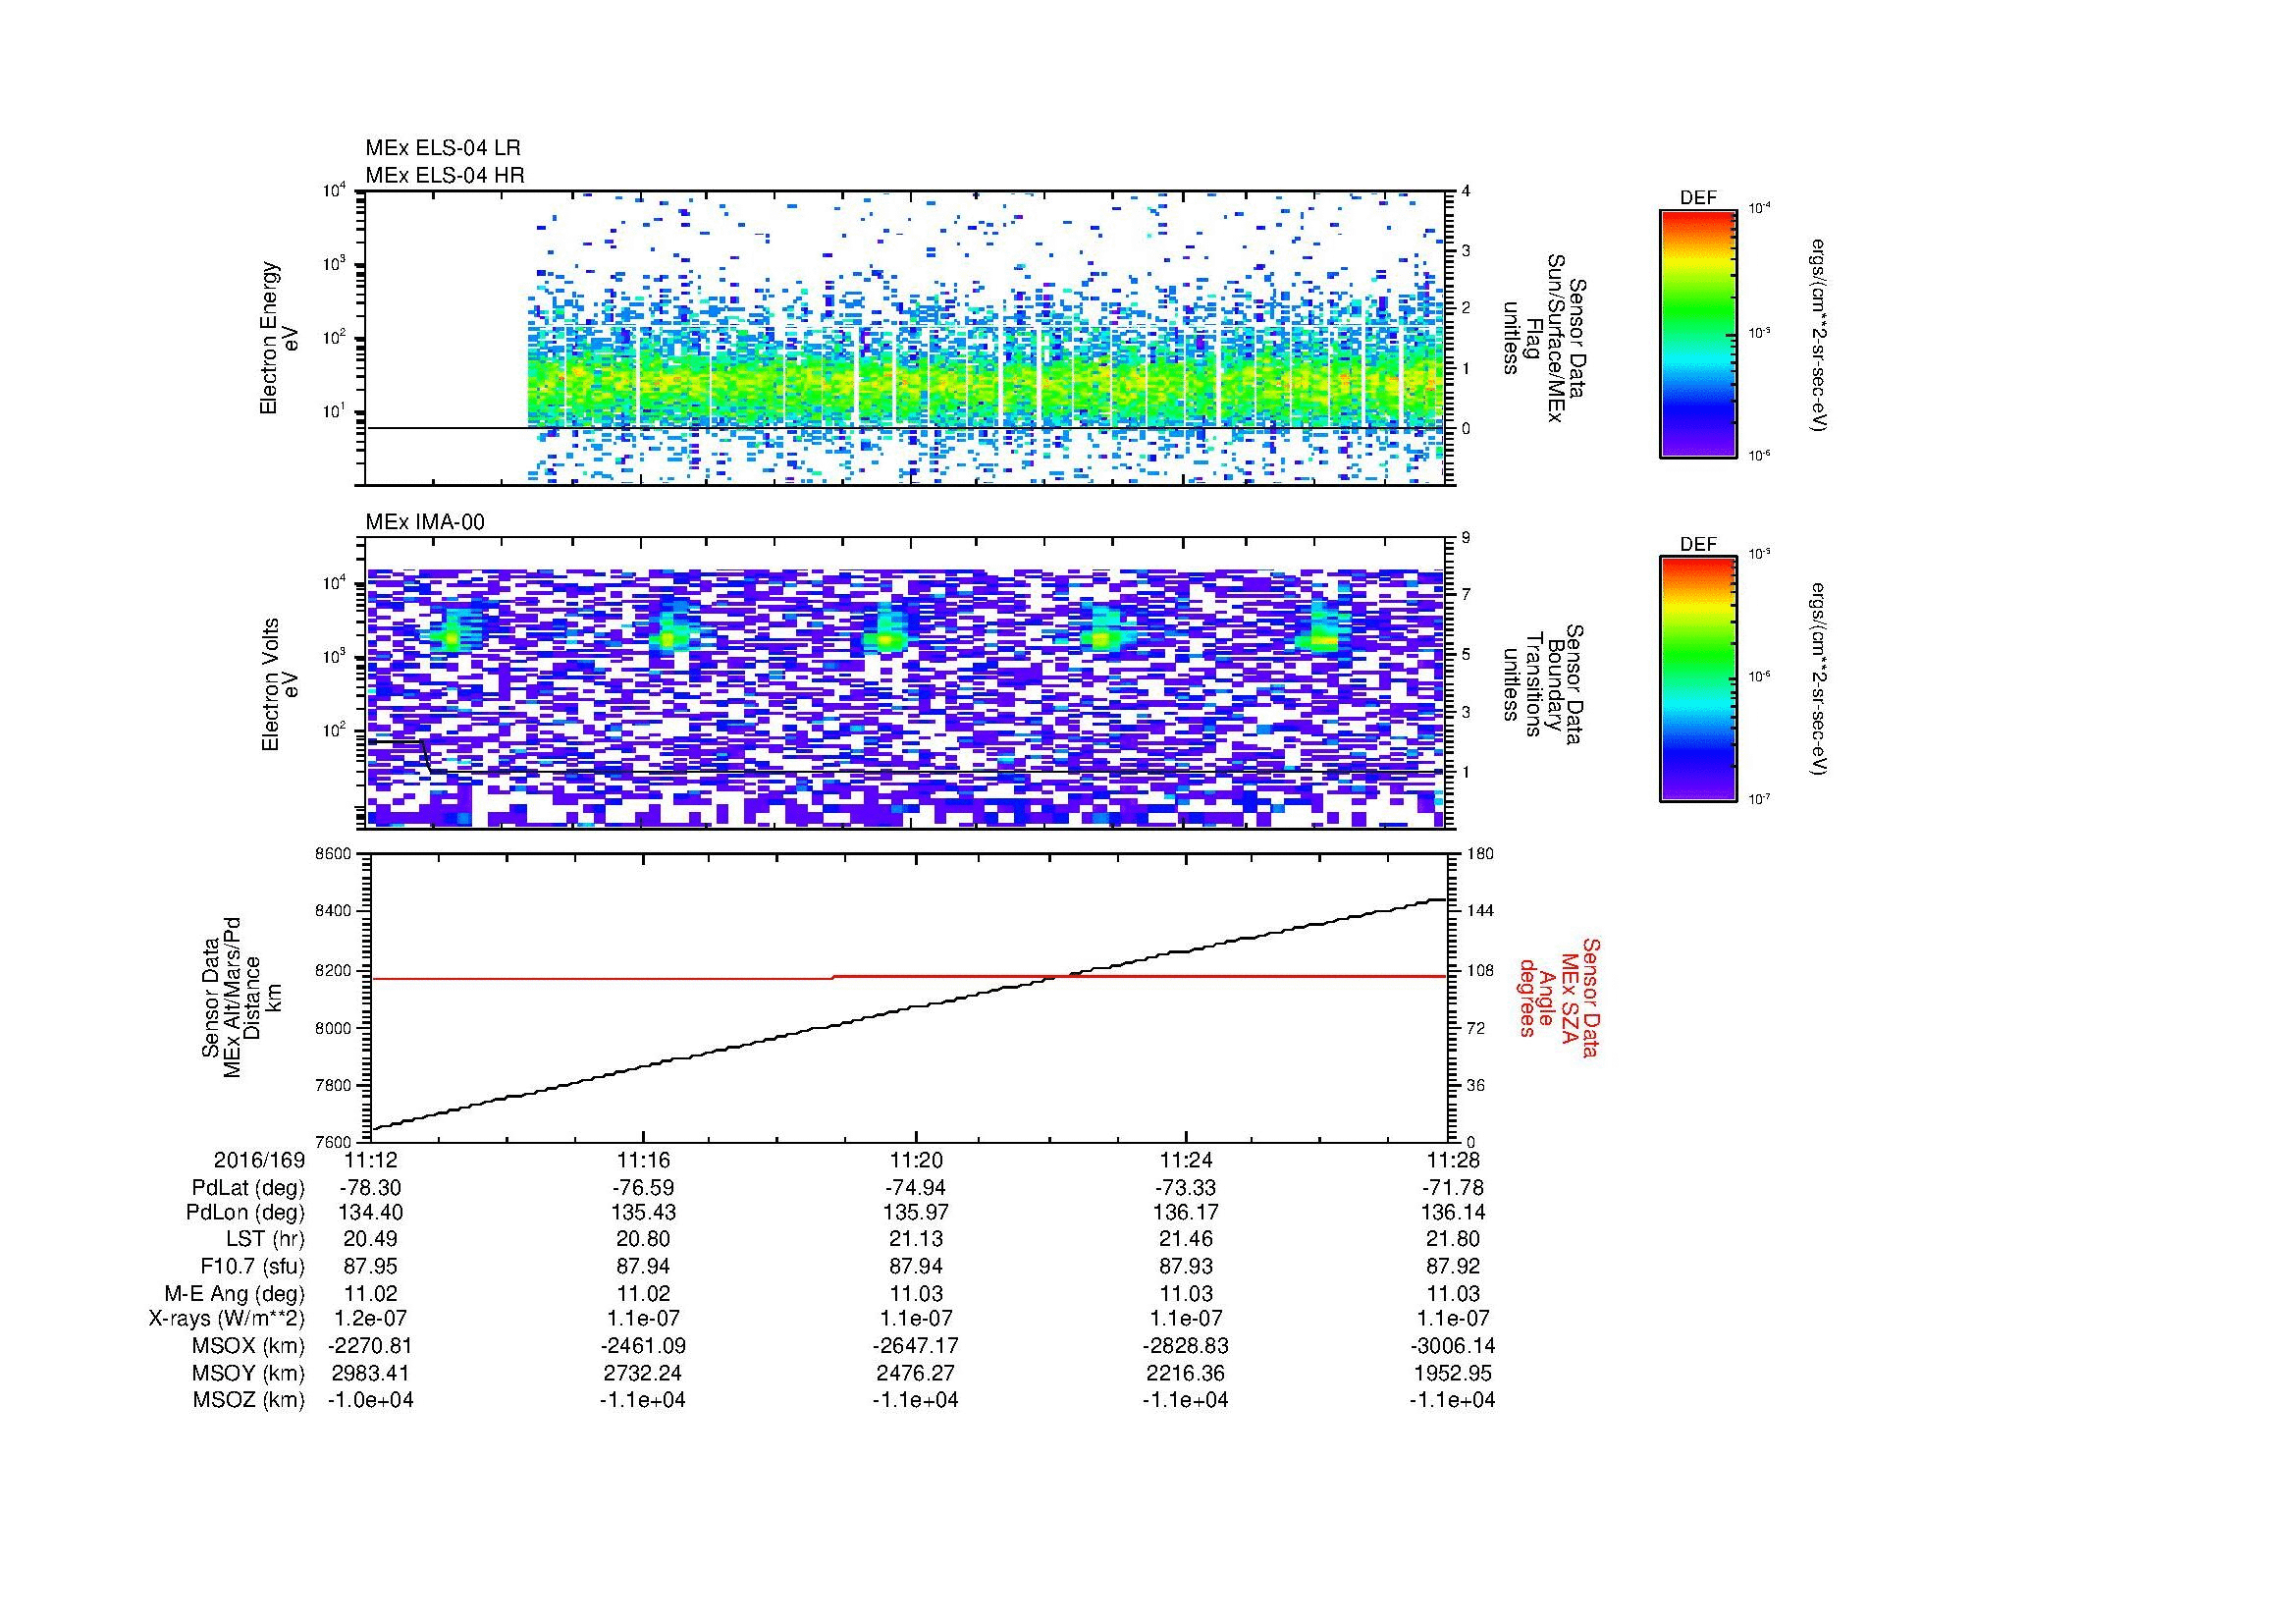Screen dimensions: 2296x1623
Task: Click the 'MEx ELS-04 HR' panel title
Action: [x=445, y=175]
